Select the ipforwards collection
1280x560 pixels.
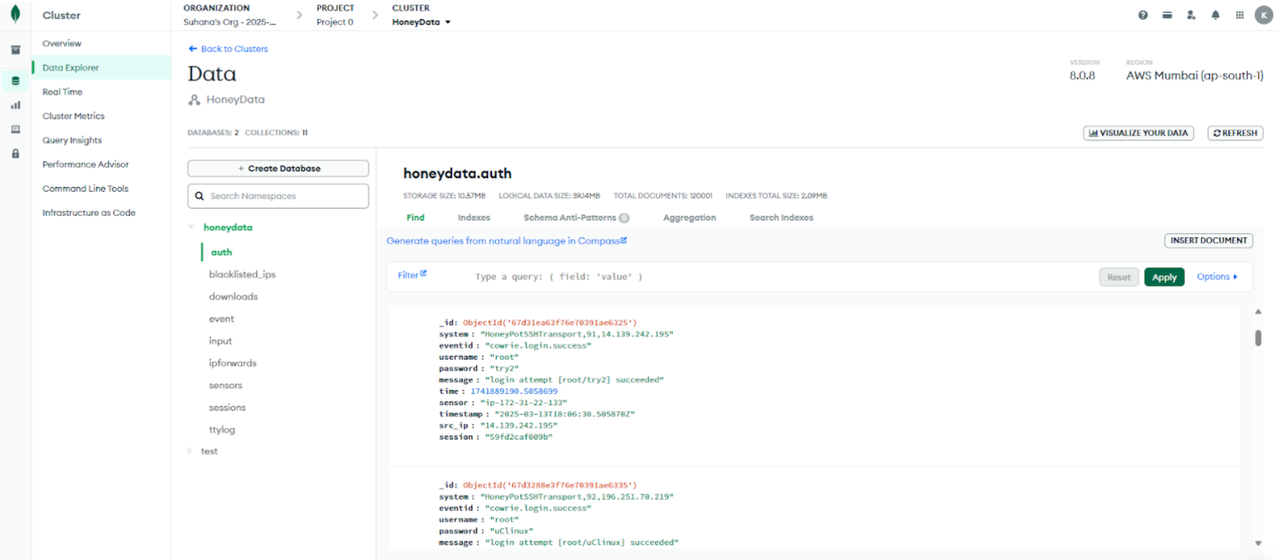(232, 363)
